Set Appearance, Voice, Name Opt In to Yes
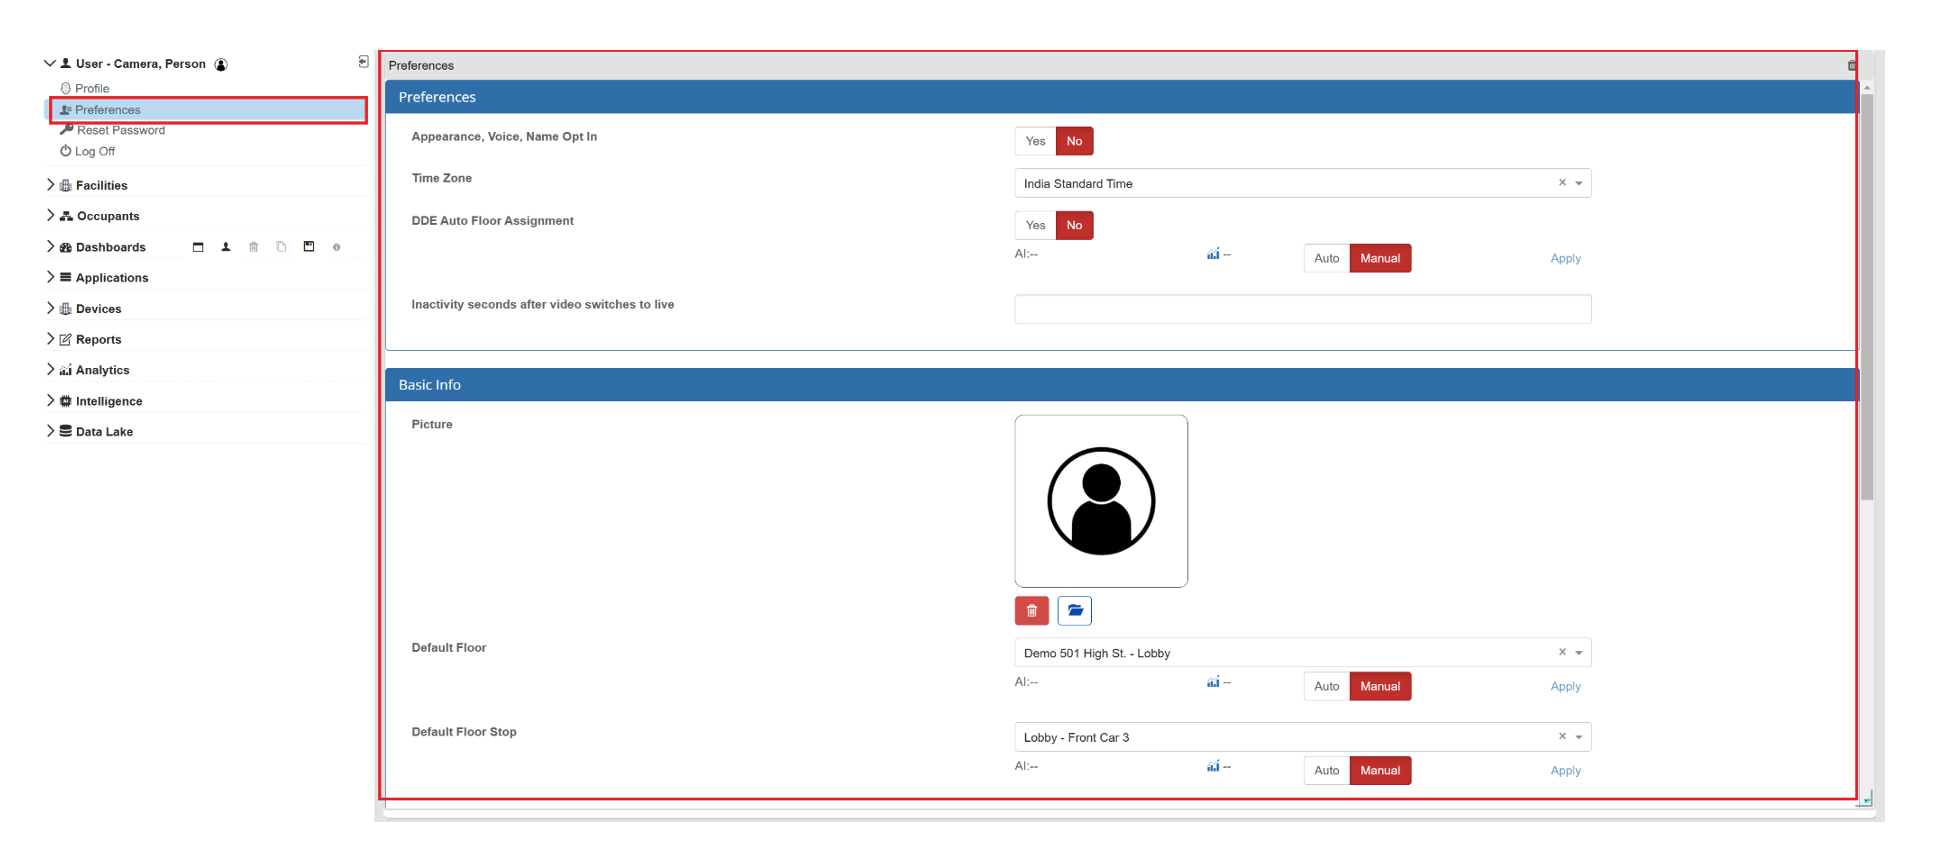 pyautogui.click(x=1035, y=141)
